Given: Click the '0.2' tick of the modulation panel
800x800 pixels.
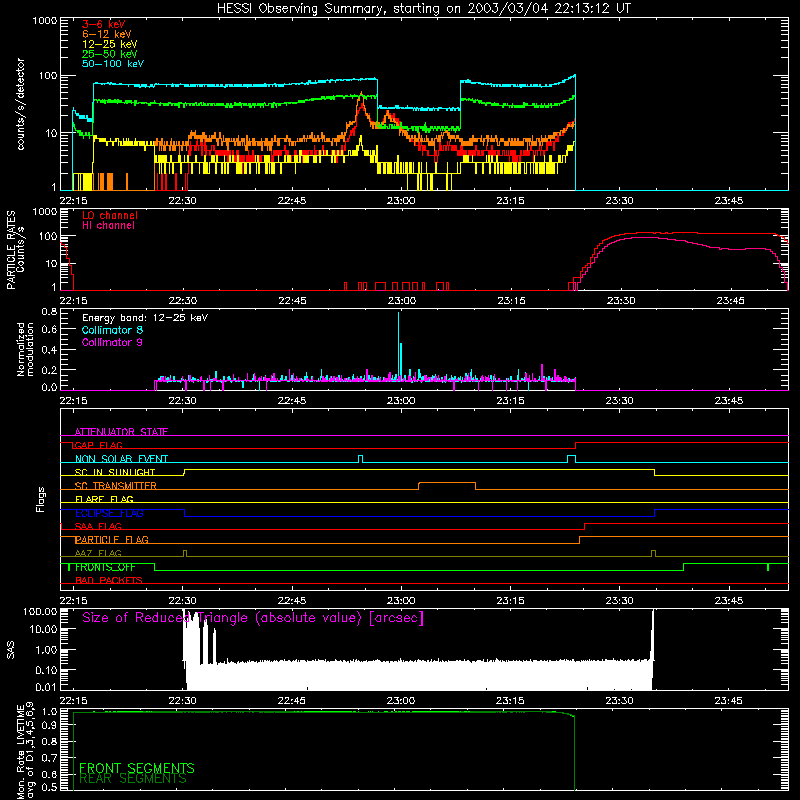Looking at the screenshot, I should (x=49, y=370).
